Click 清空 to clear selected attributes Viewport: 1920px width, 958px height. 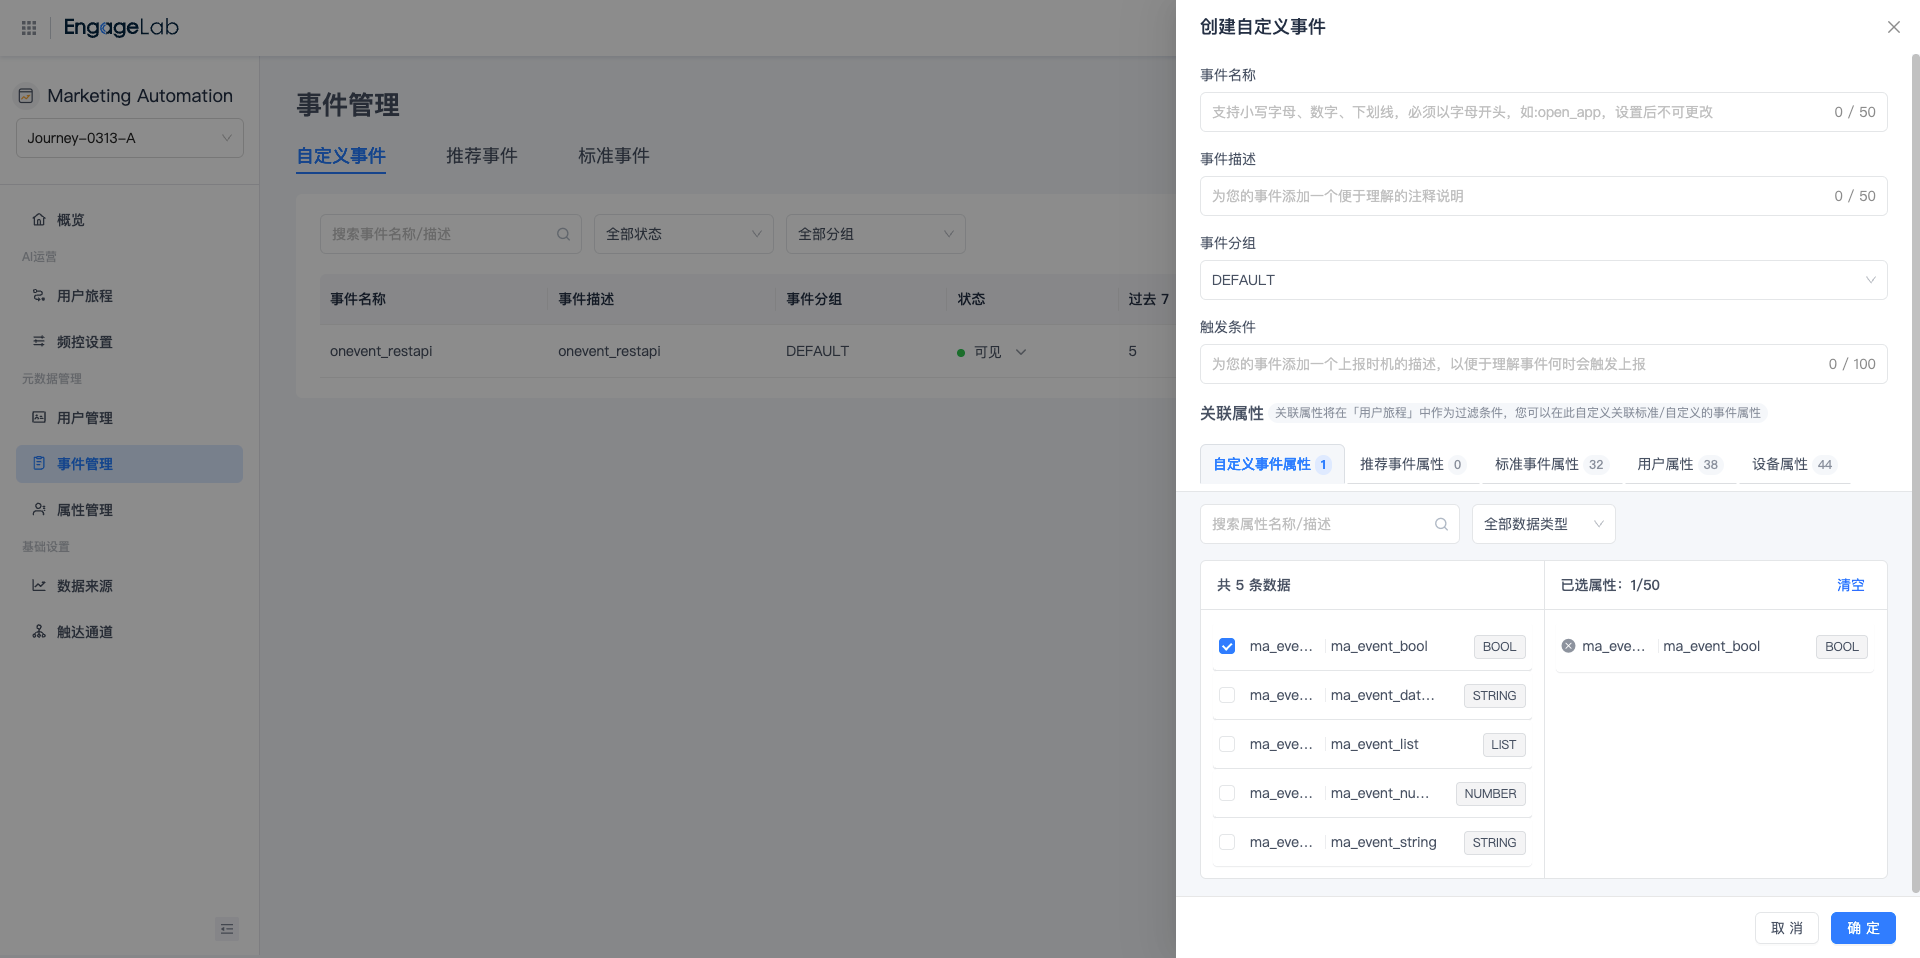point(1850,585)
